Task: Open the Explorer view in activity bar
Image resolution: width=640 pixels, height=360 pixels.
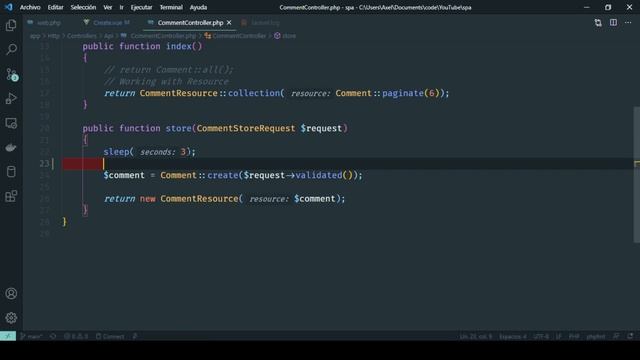Action: click(x=11, y=25)
